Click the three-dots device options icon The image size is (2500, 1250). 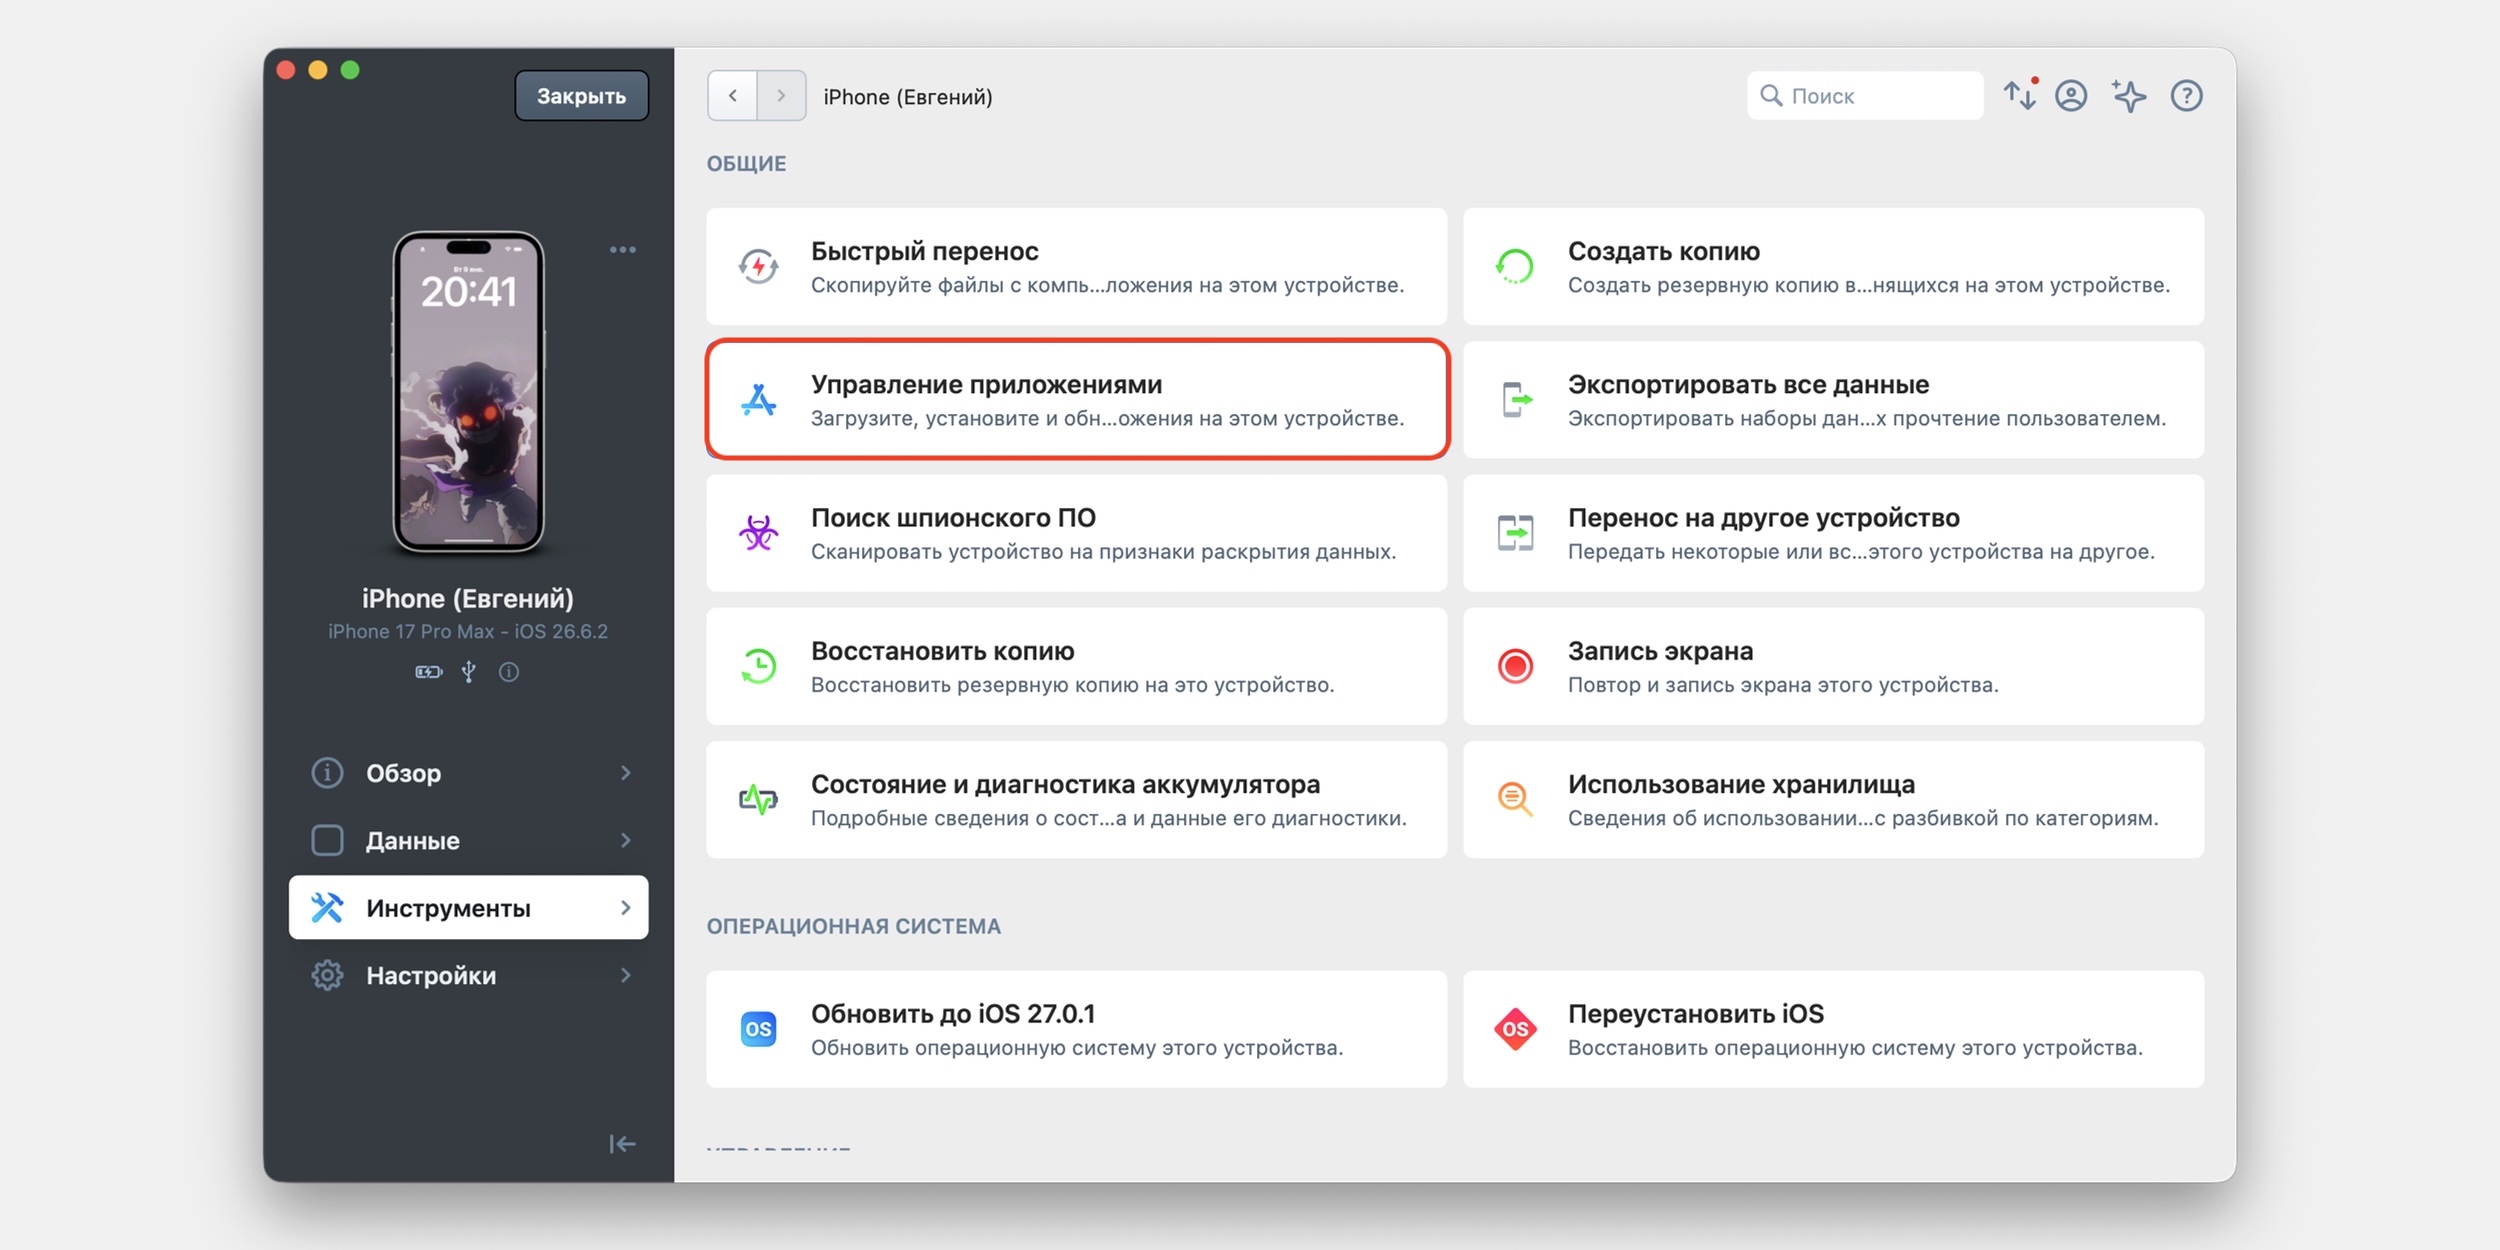pos(623,249)
